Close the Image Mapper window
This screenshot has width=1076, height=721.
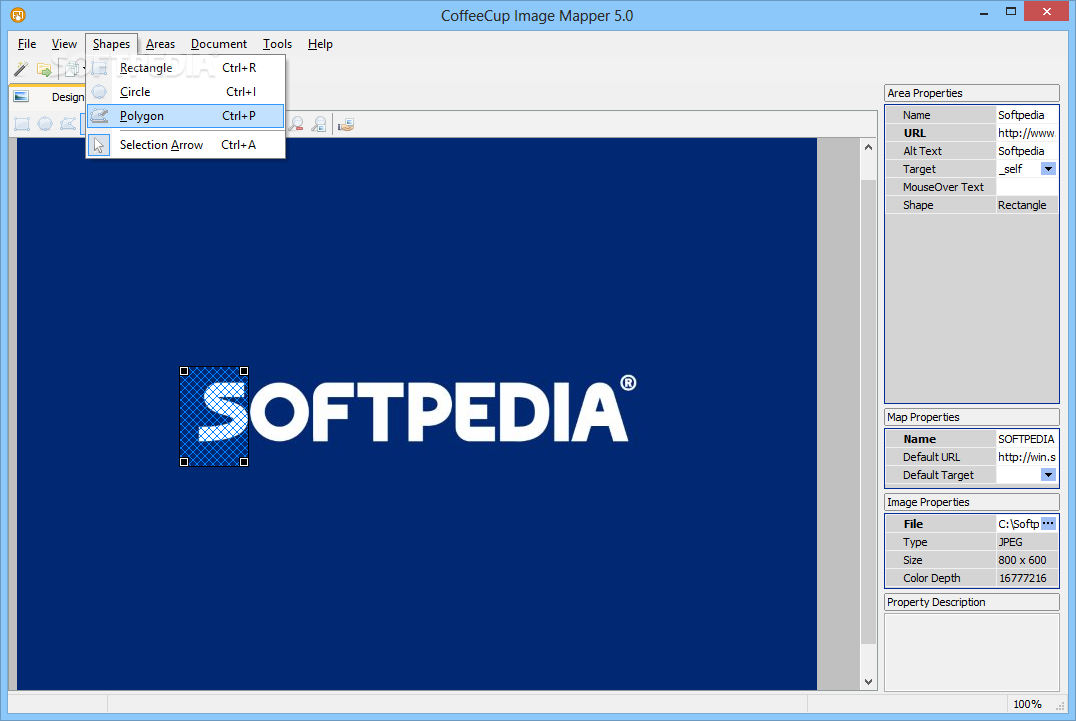(x=1046, y=12)
